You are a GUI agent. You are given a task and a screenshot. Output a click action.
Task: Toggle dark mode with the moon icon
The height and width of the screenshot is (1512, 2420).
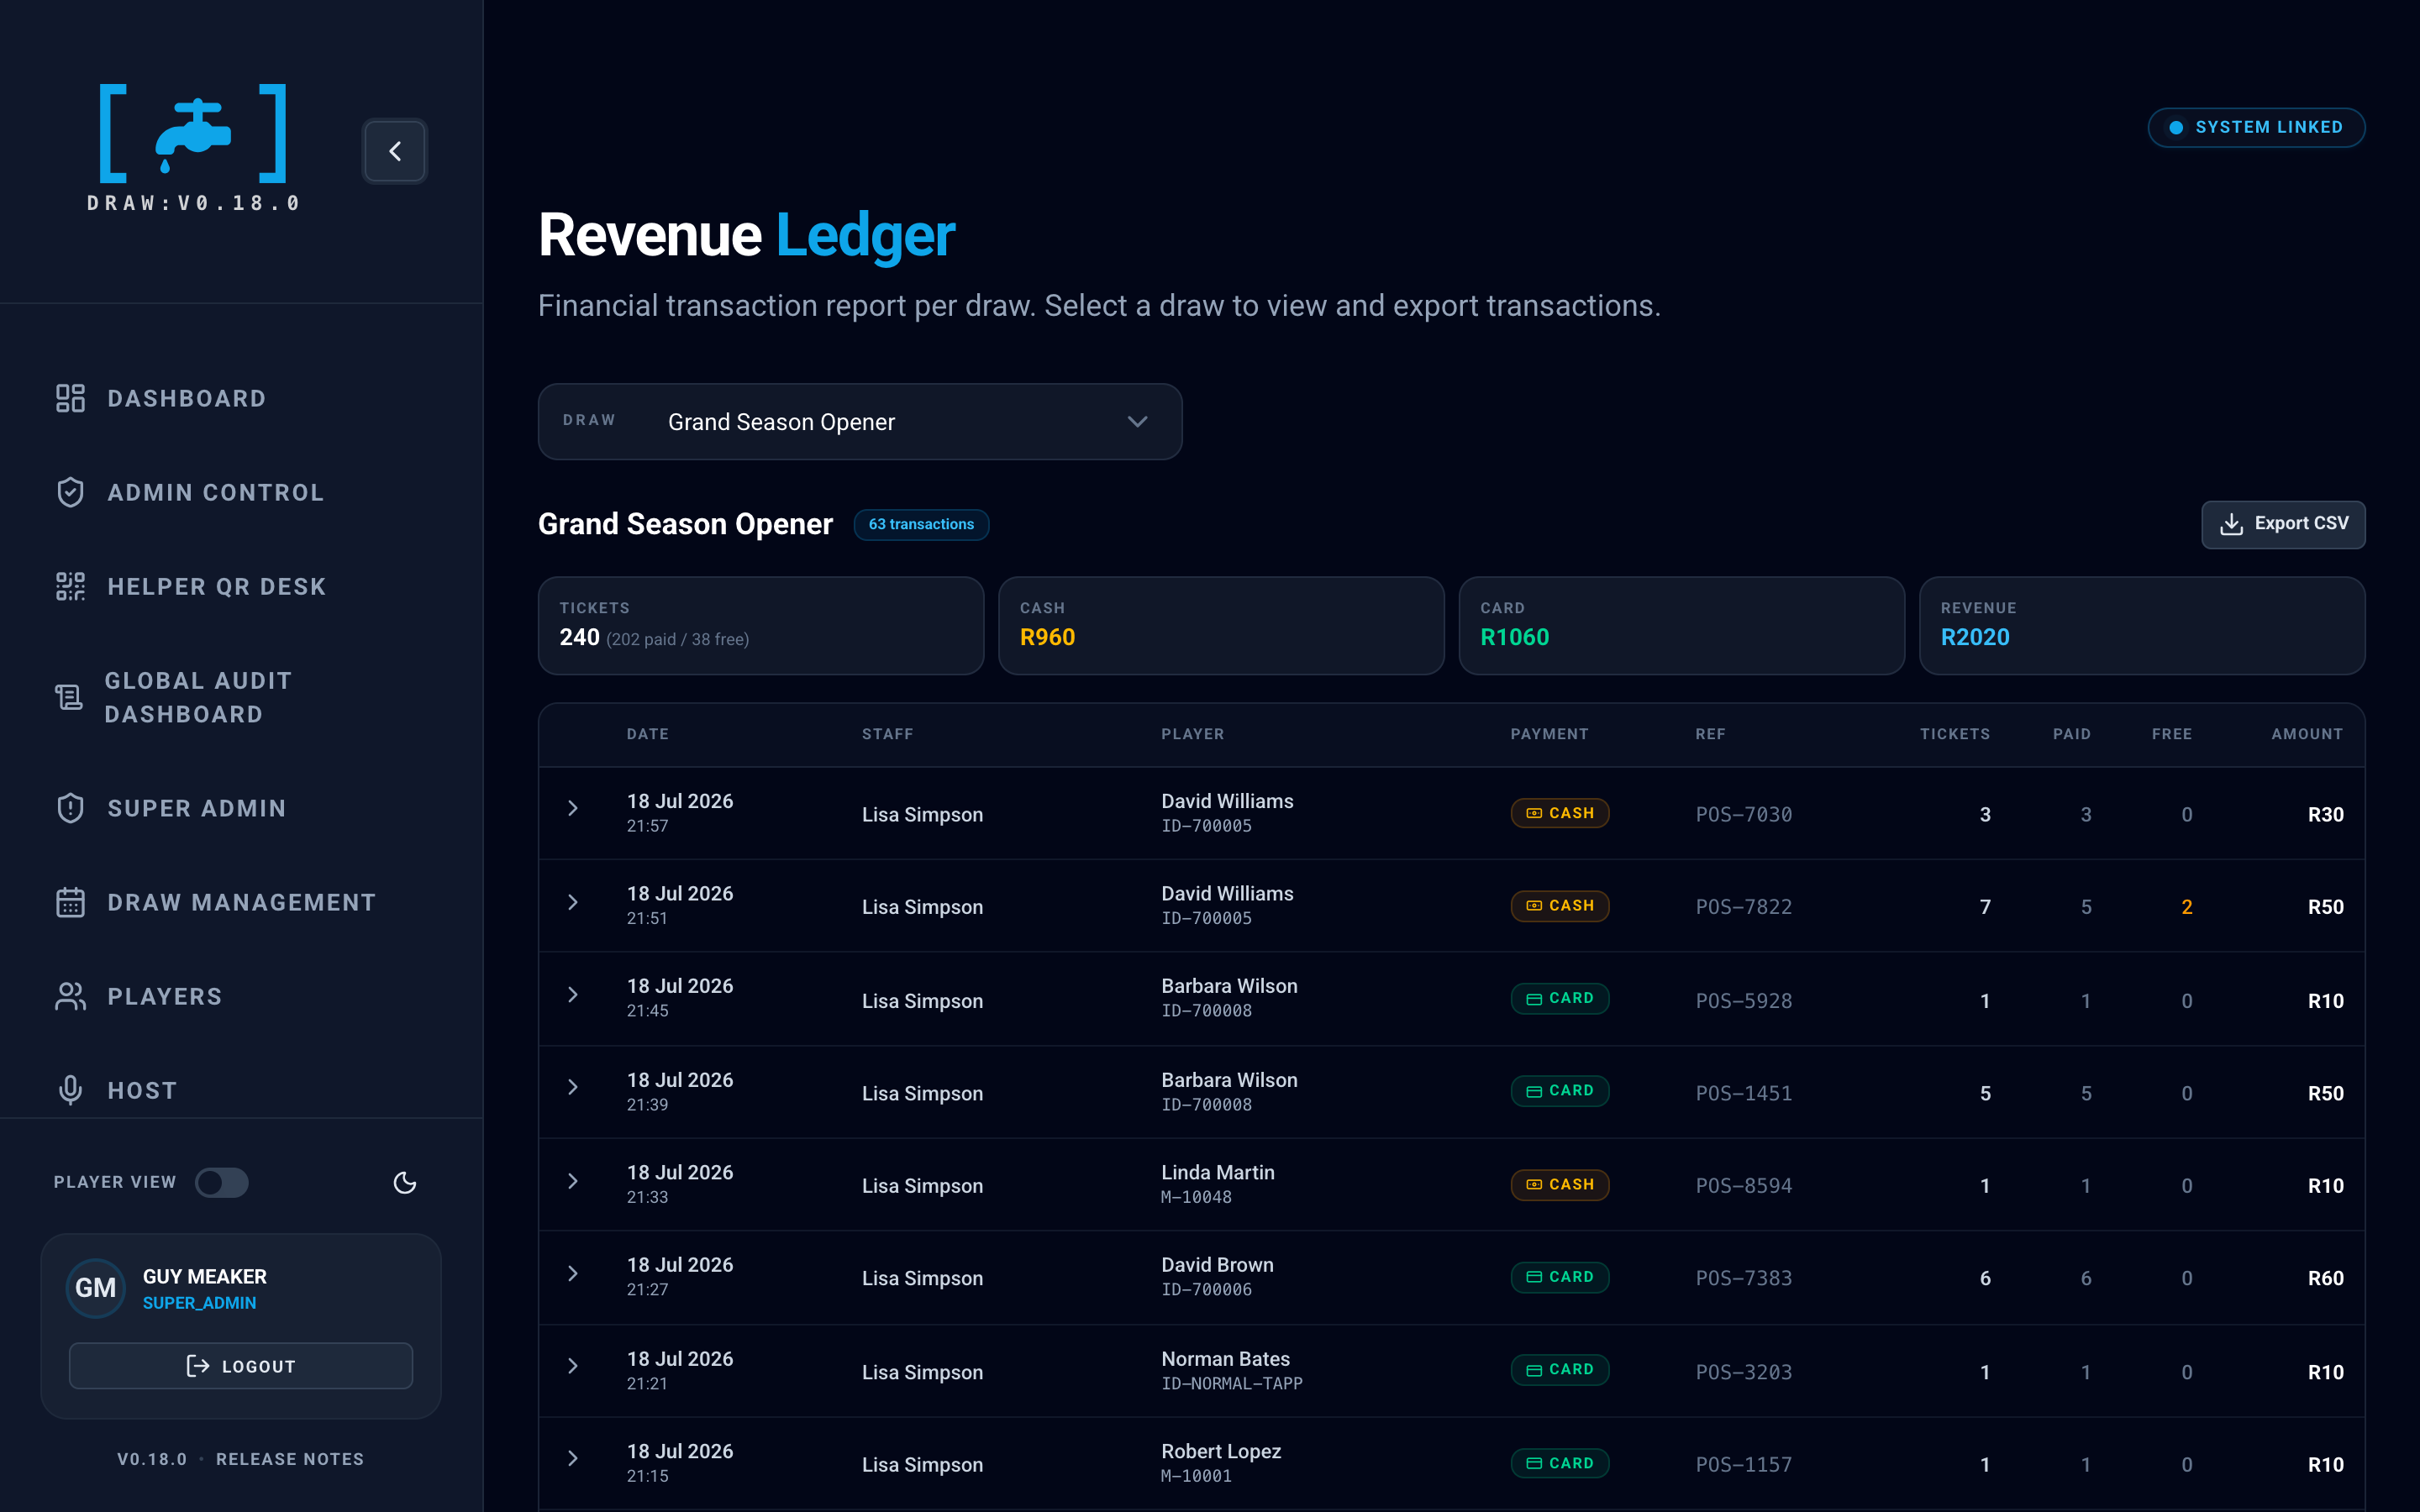click(x=405, y=1183)
